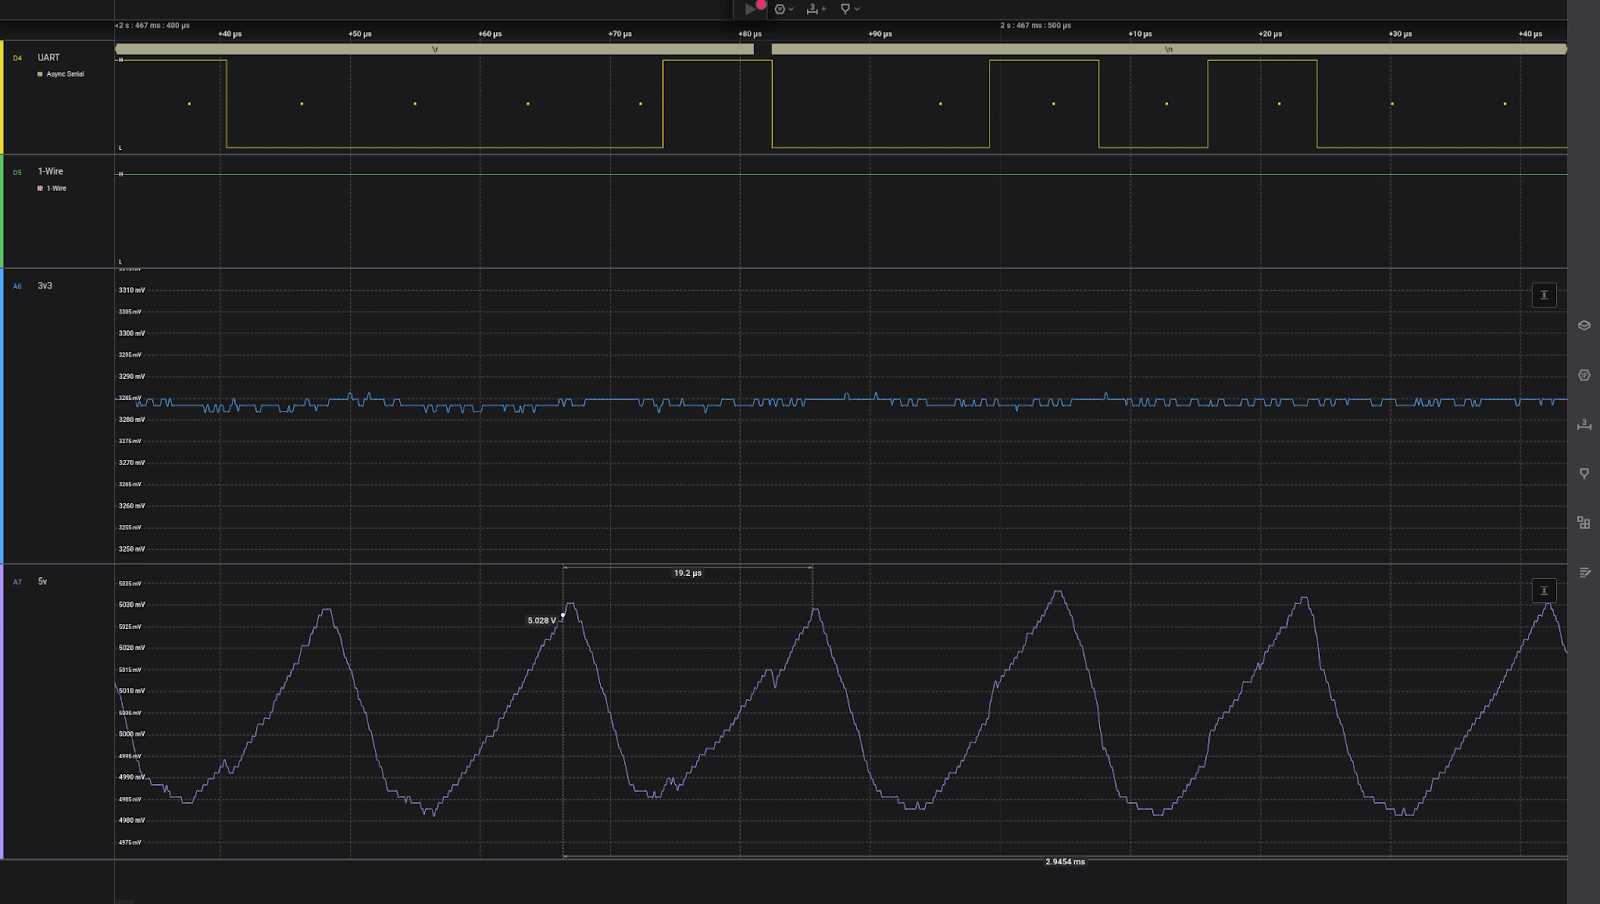Open the Timing Markers and Measurements panel
Screen dimensions: 1600x904
click(1584, 425)
